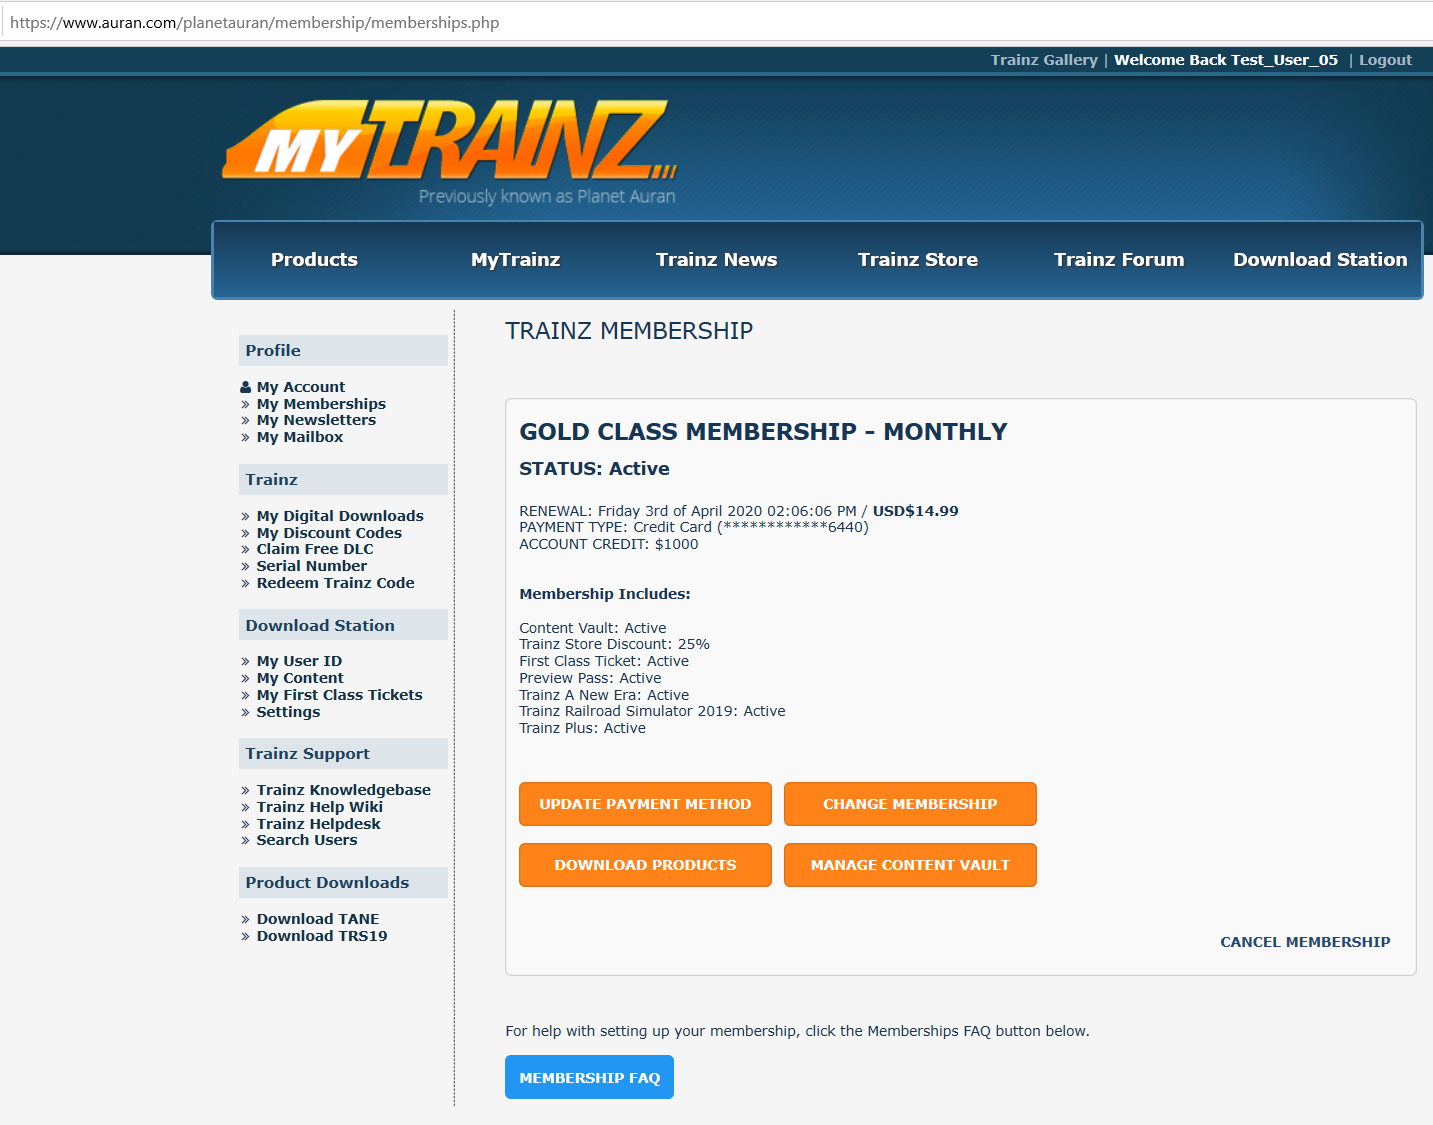Visit the Trainz Forum
This screenshot has width=1433, height=1125.
1119,260
